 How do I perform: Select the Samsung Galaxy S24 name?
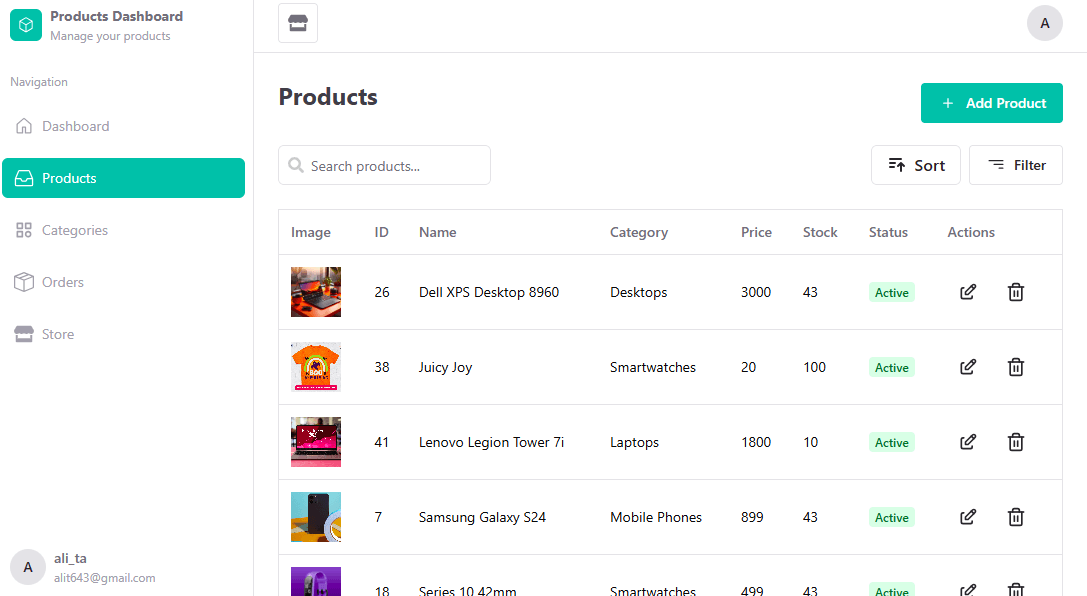coord(482,517)
